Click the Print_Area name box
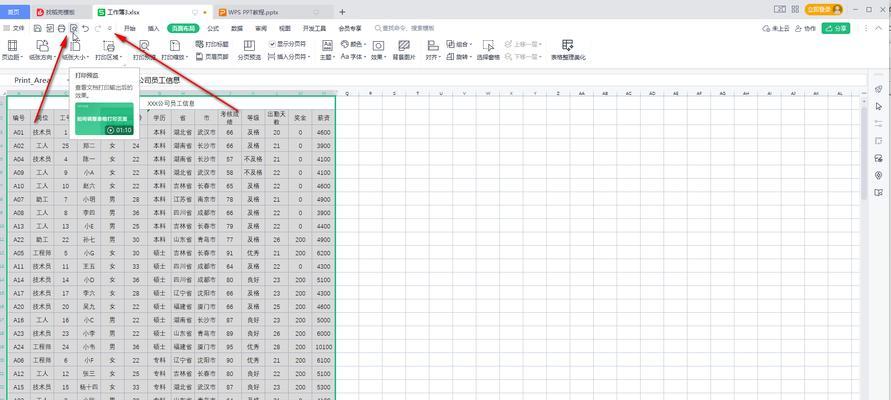Screen dimensions: 891x400 click(34, 80)
